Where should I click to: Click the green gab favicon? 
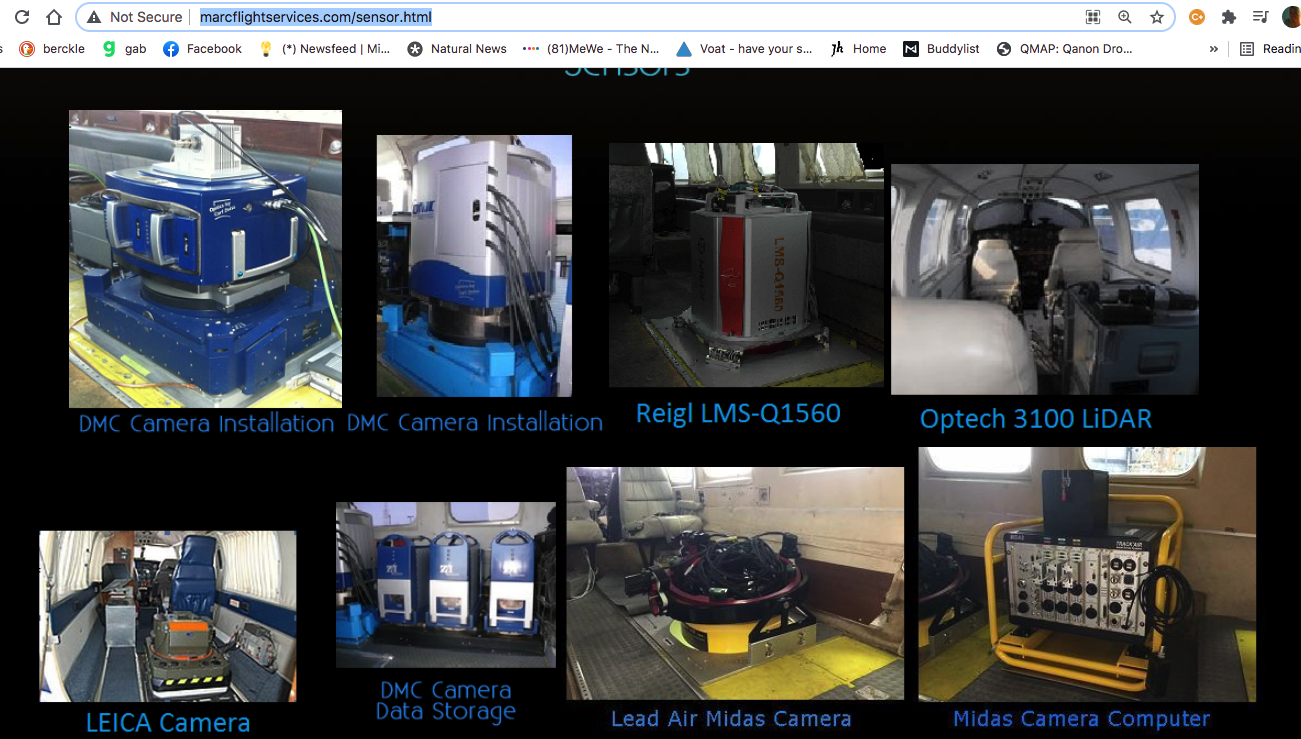click(x=109, y=49)
